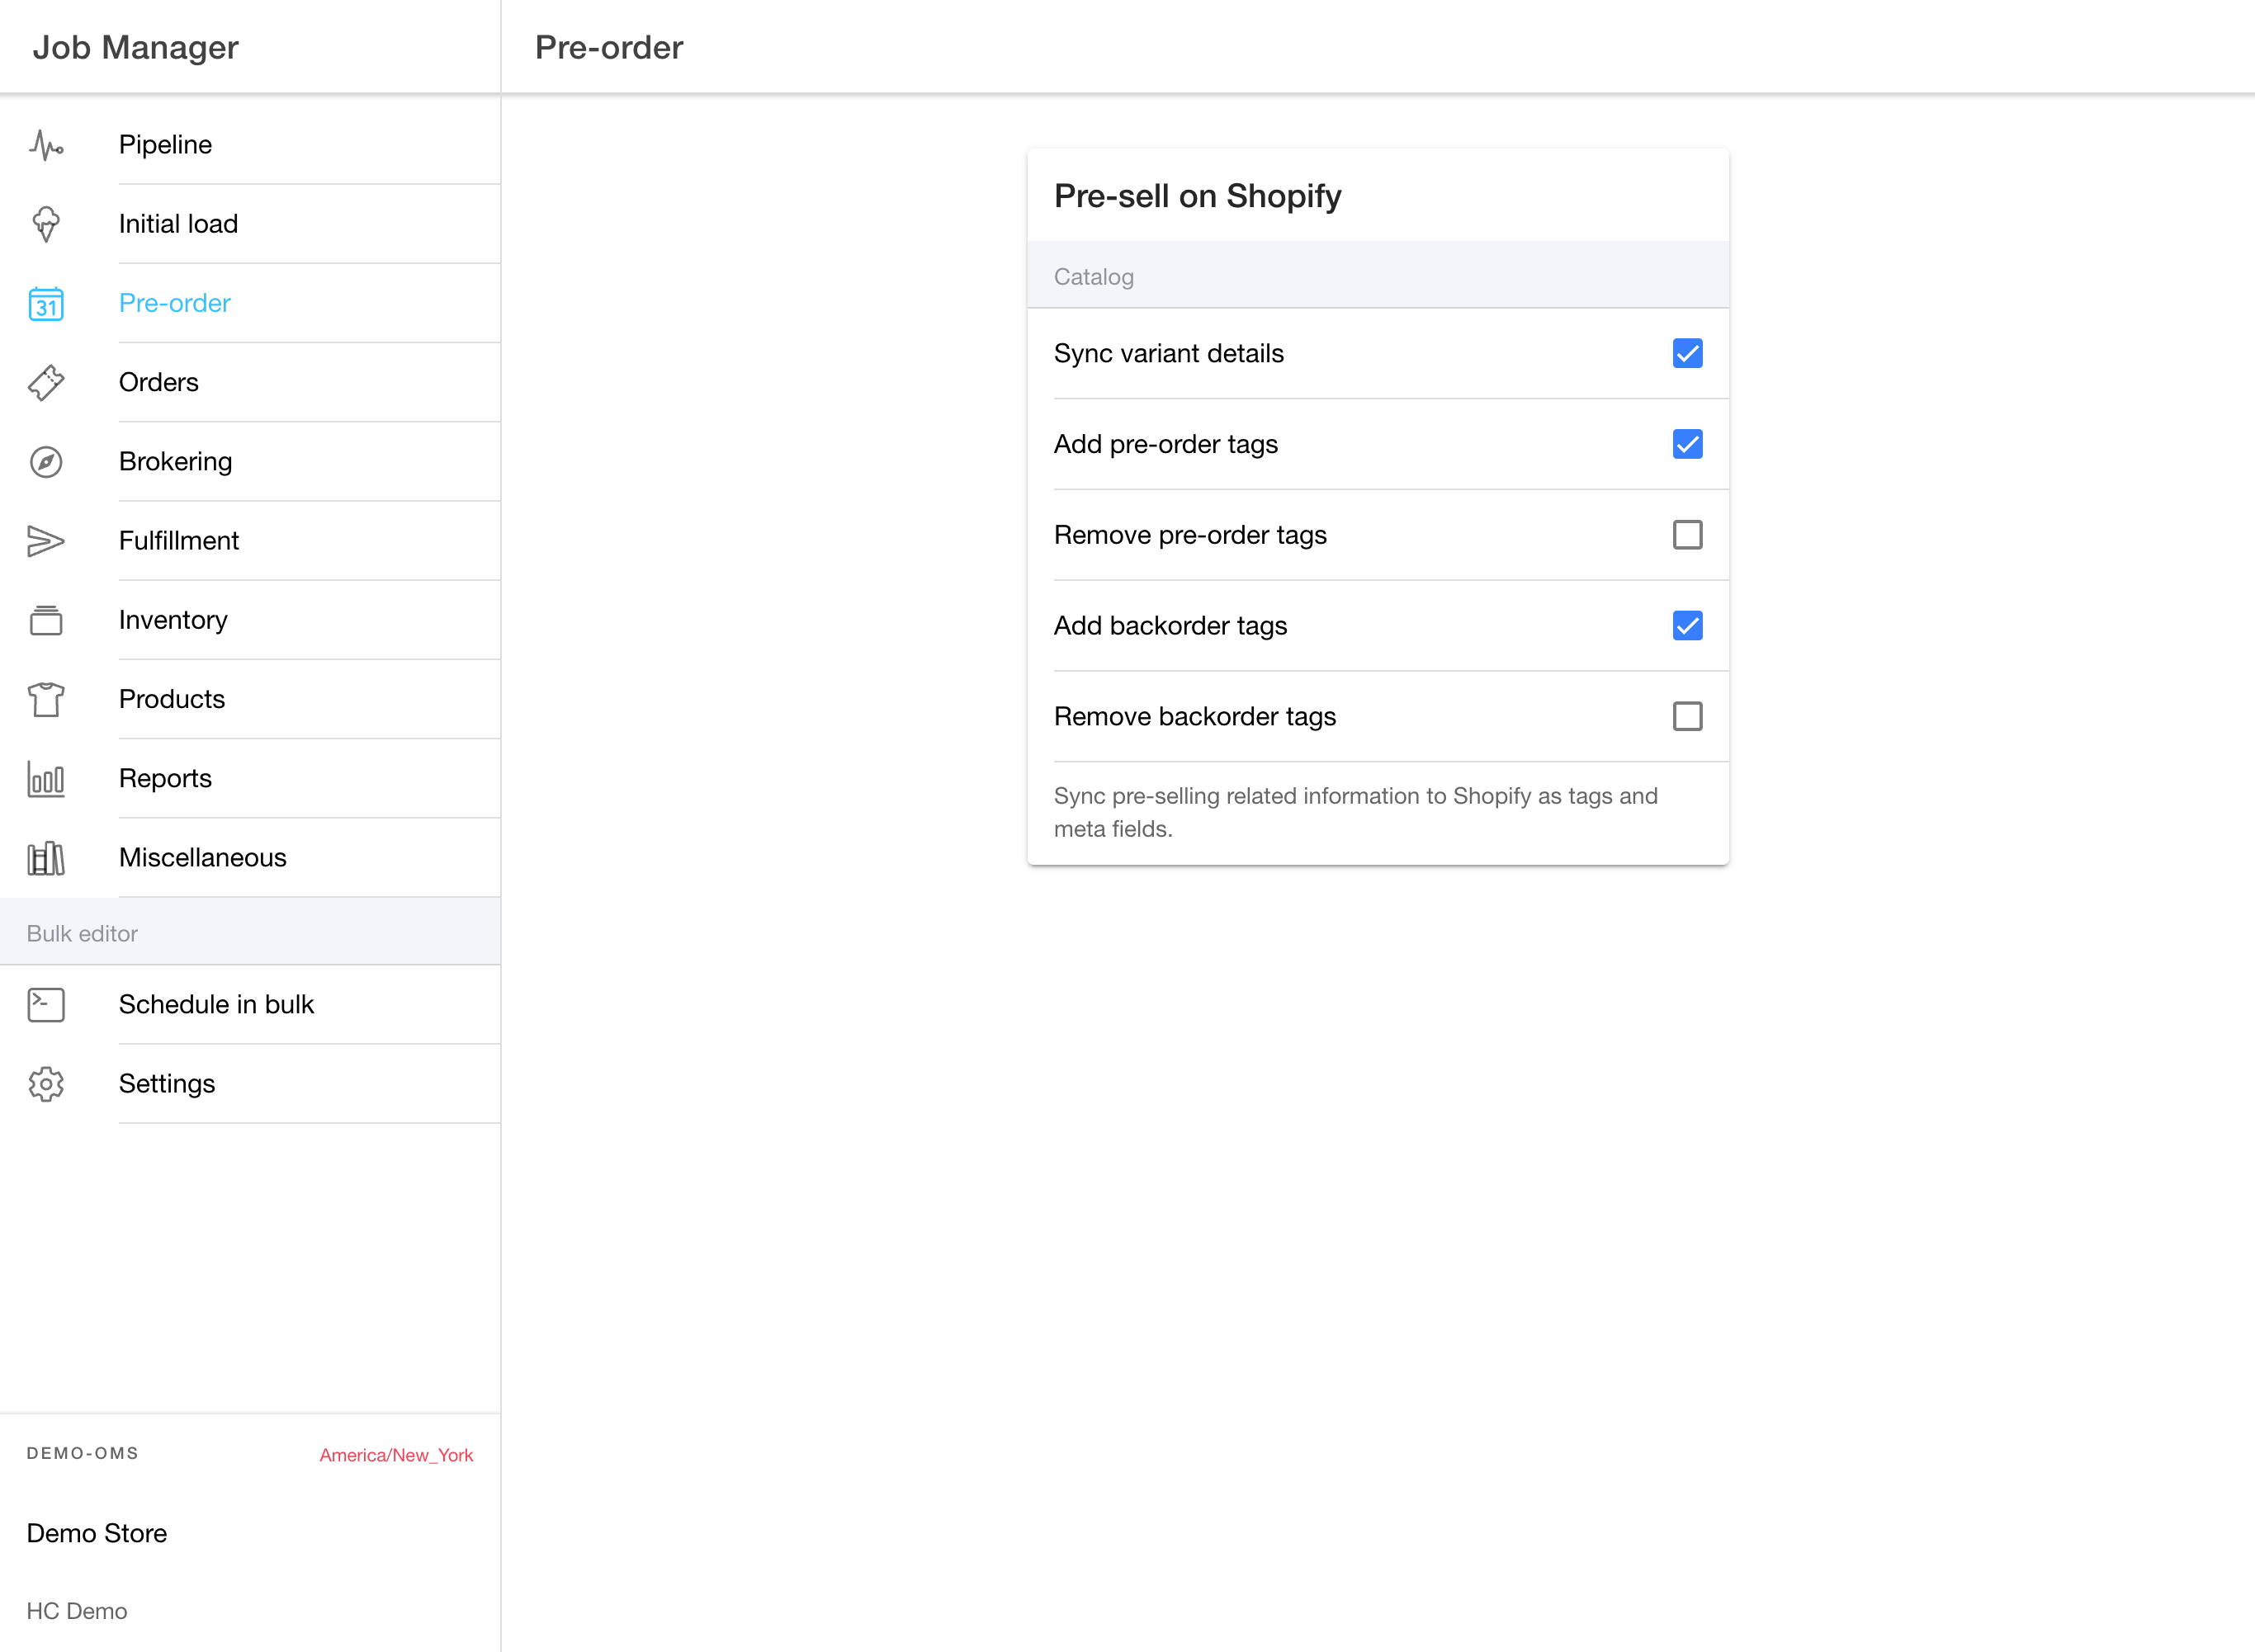
Task: Click the Fulfillment paper plane icon
Action: click(x=46, y=541)
